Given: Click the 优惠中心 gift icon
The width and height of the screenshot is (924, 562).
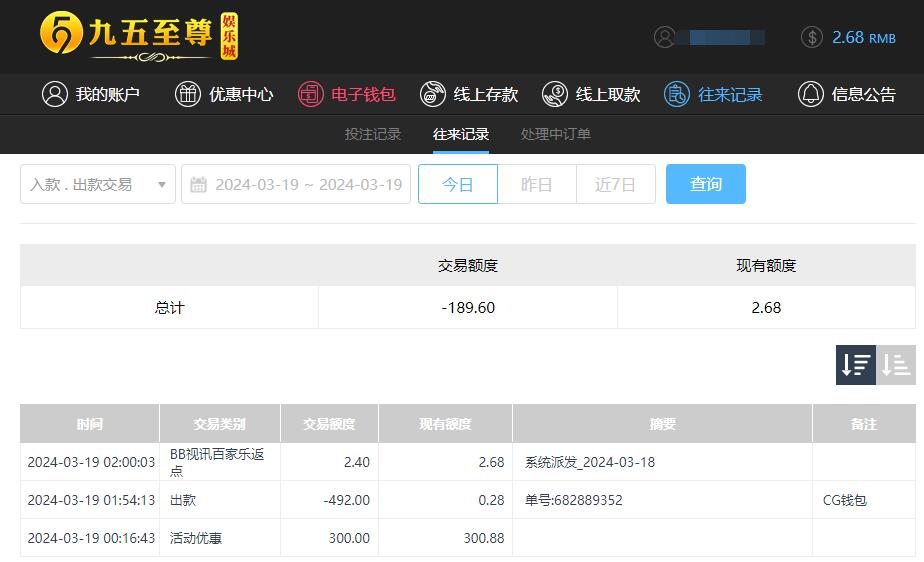Looking at the screenshot, I should tap(188, 94).
